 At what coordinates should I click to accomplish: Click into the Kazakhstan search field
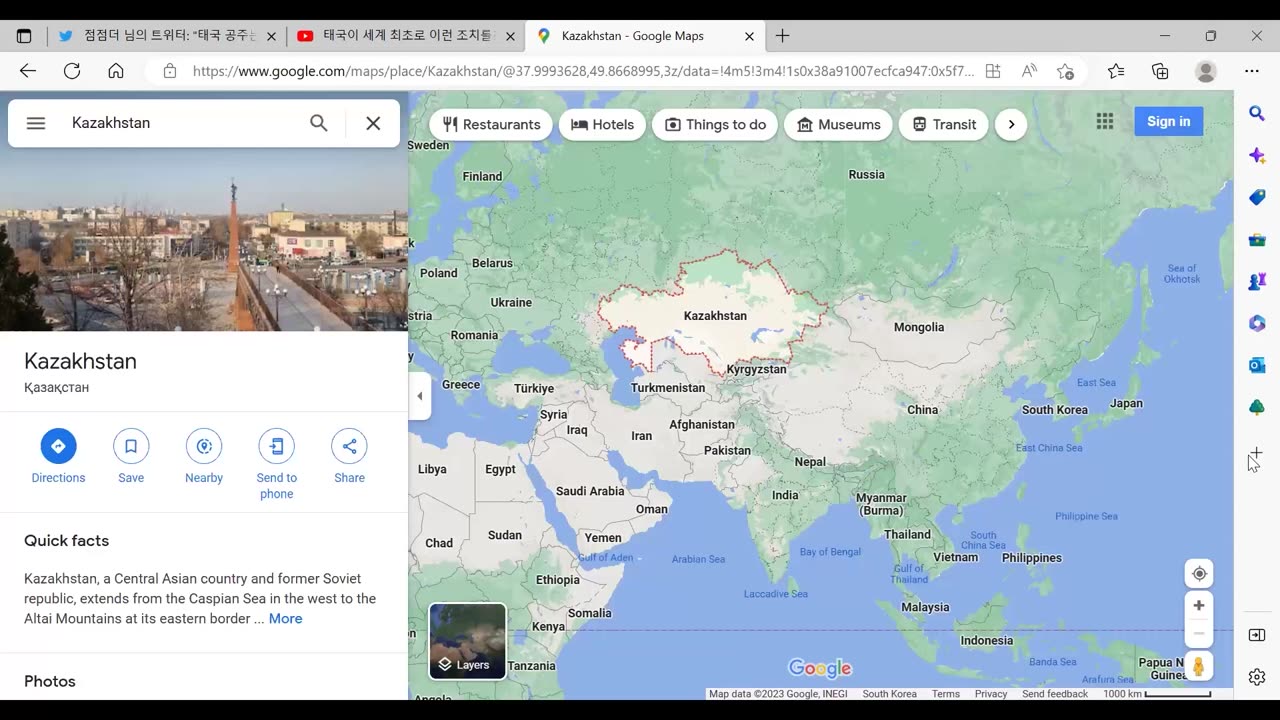[x=180, y=123]
